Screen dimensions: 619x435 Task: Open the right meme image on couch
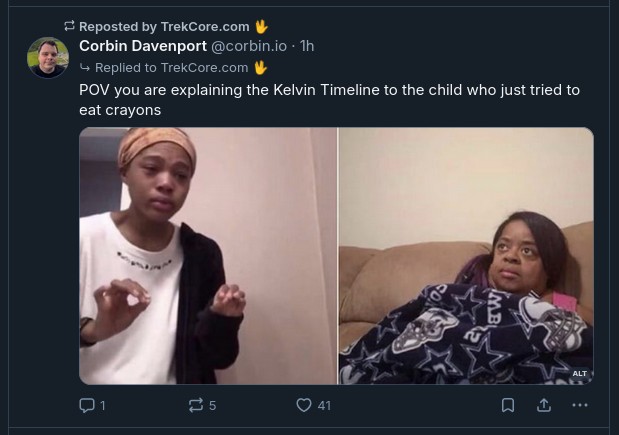tap(466, 256)
